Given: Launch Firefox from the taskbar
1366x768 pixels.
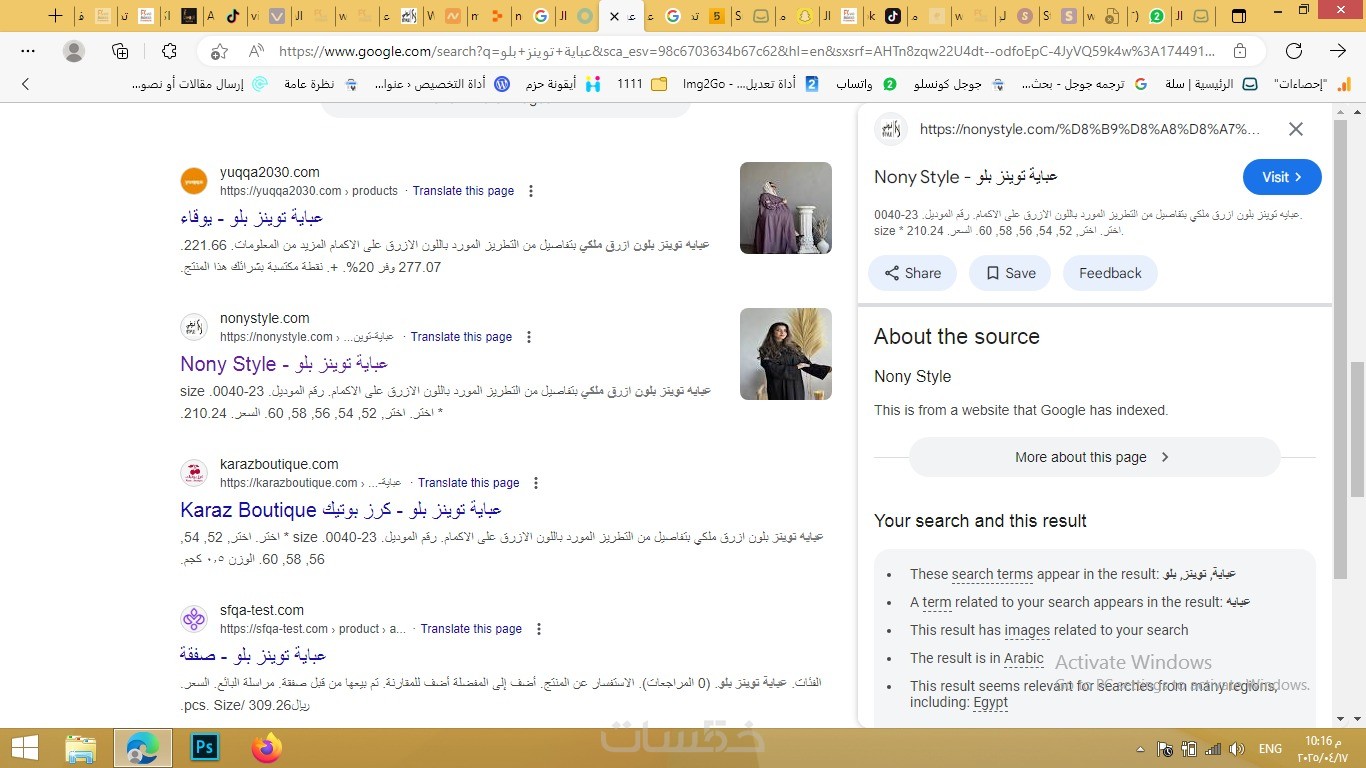Looking at the screenshot, I should [267, 748].
